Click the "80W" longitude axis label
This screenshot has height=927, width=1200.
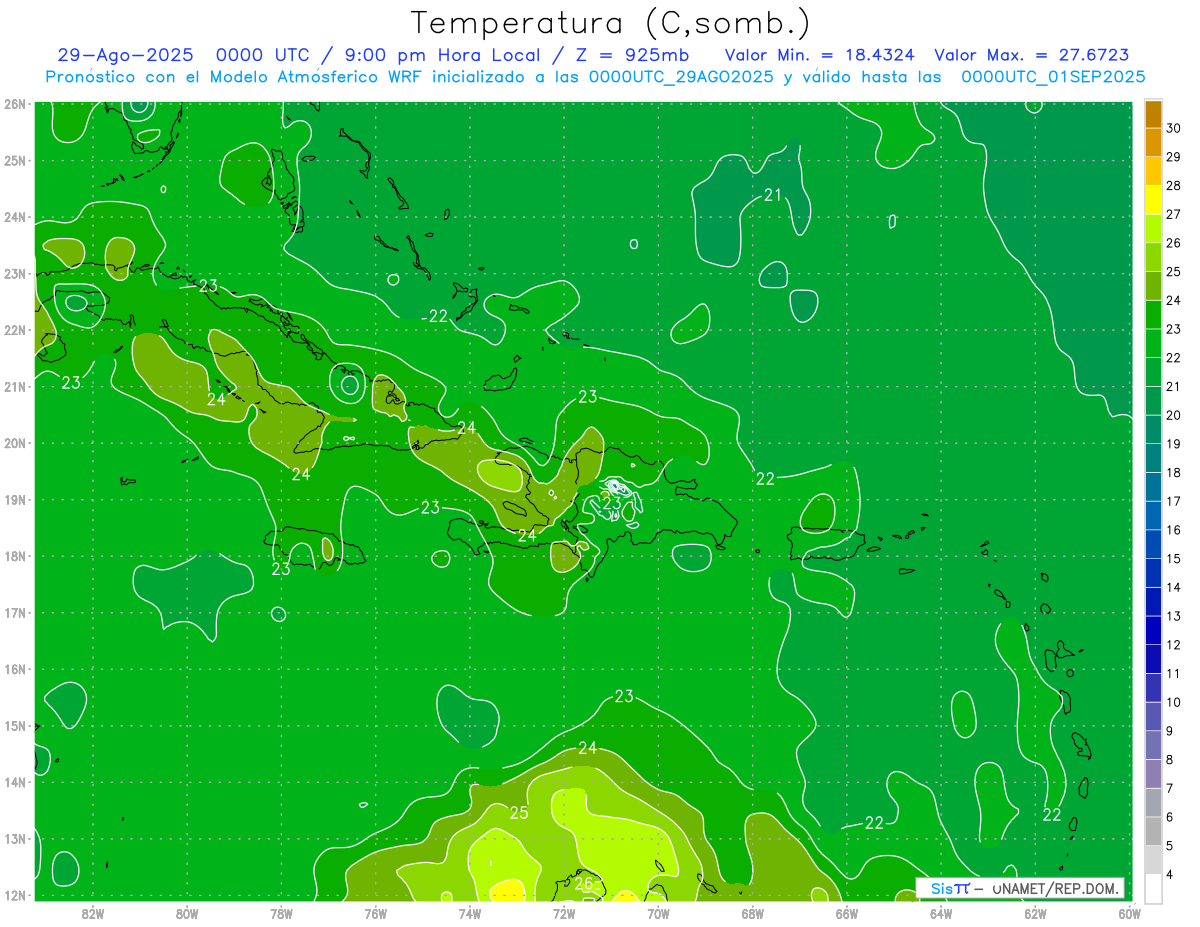187,912
